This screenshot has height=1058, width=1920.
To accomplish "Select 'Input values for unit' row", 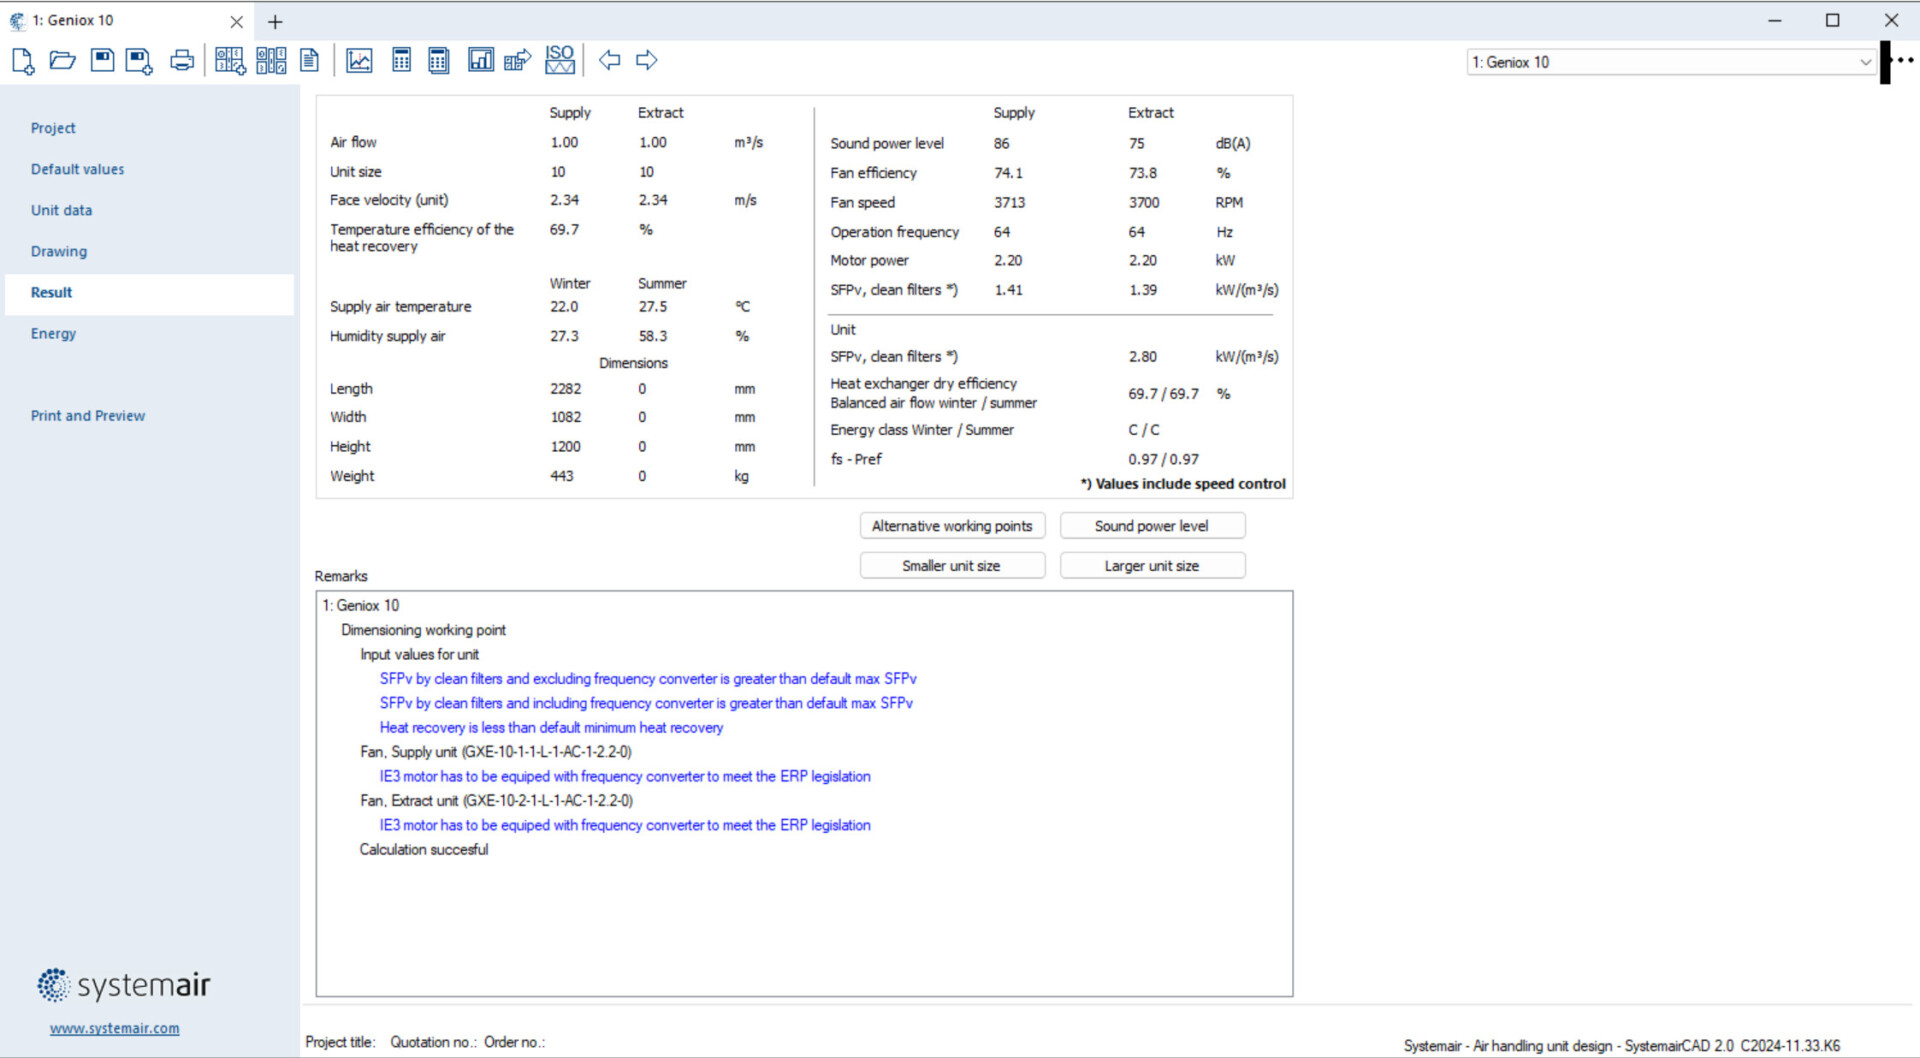I will click(419, 655).
